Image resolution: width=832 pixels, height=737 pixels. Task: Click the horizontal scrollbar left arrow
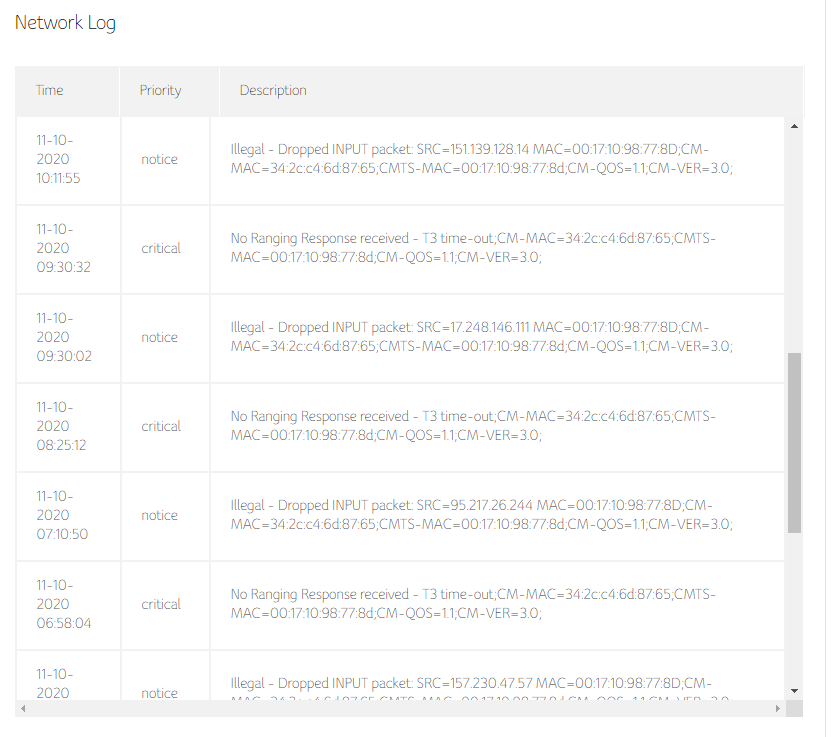22,708
